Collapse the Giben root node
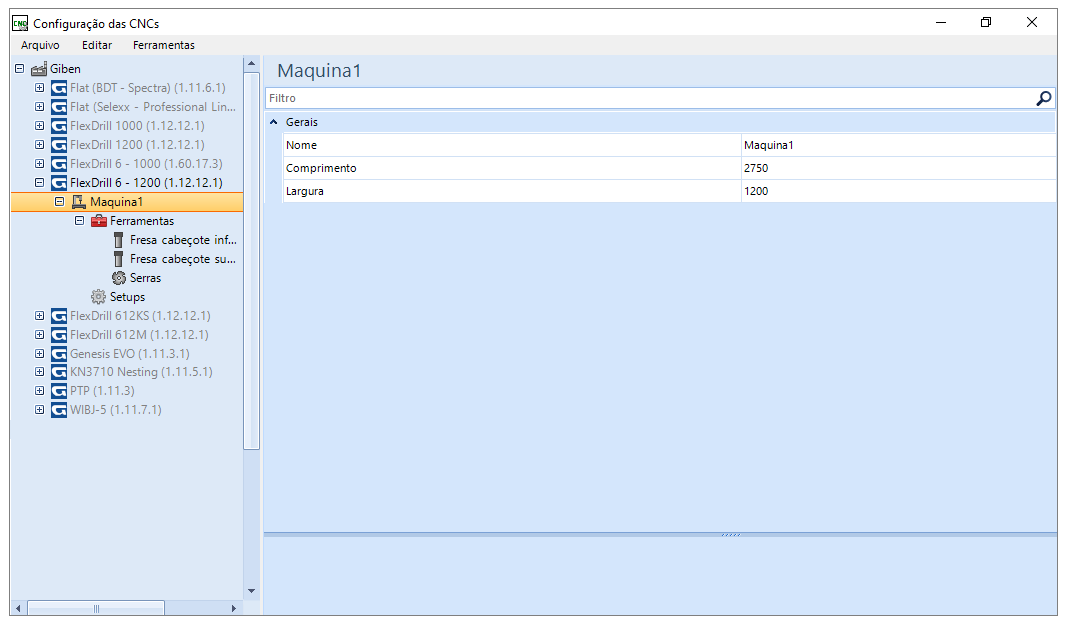Image resolution: width=1067 pixels, height=627 pixels. coord(20,69)
